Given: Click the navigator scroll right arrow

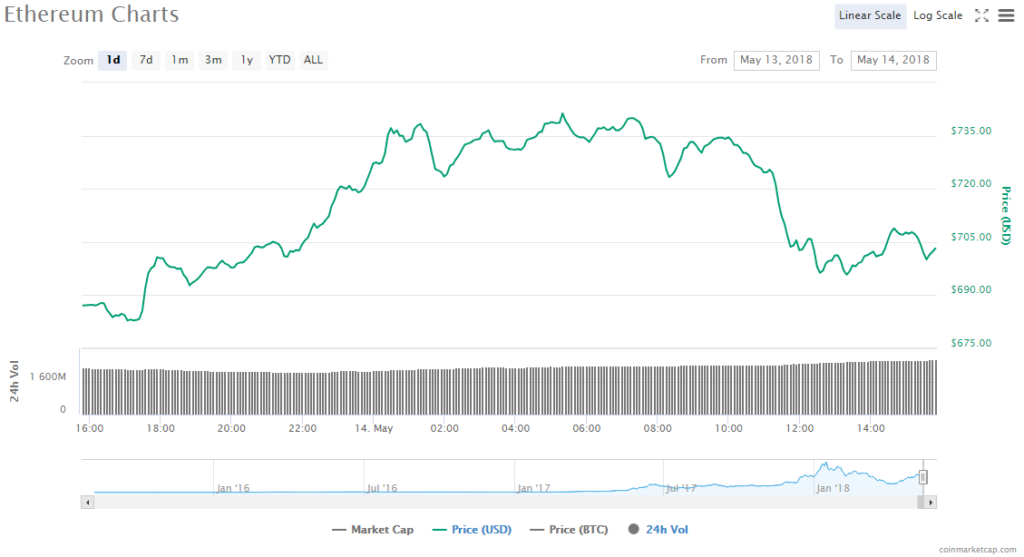Looking at the screenshot, I should (x=931, y=502).
